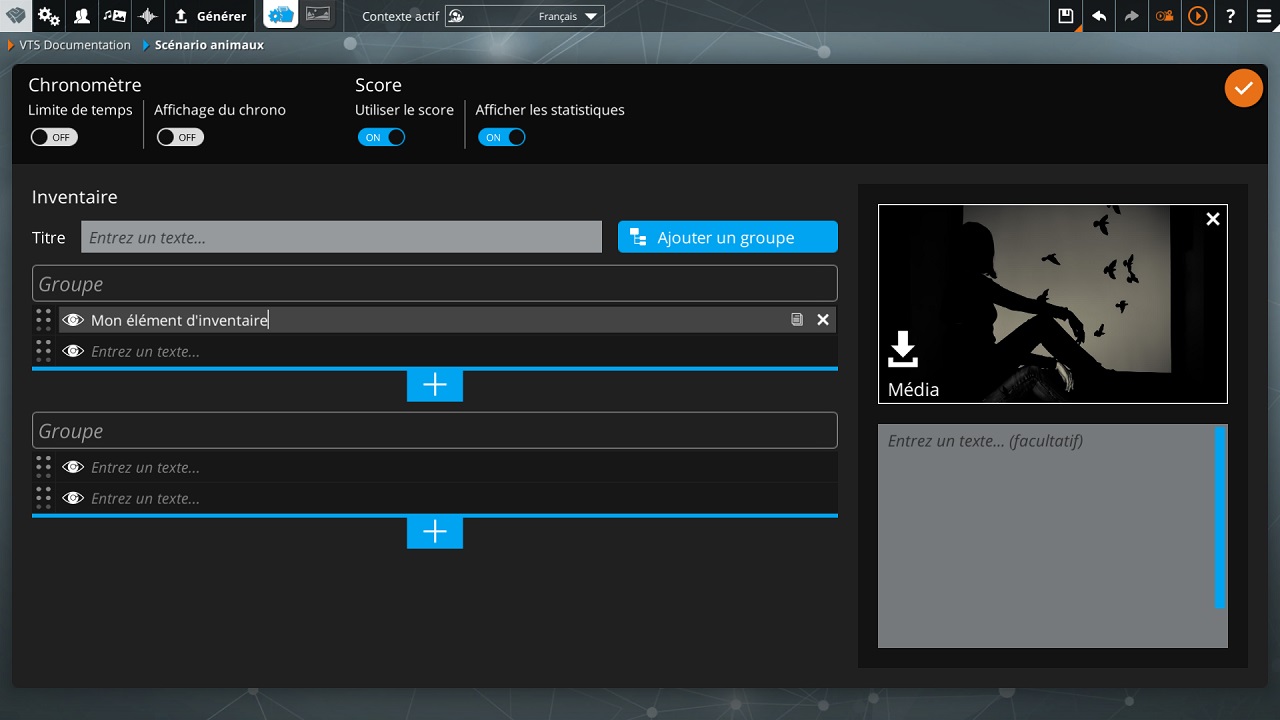
Task: Click the inventory Titre text field
Action: point(341,237)
